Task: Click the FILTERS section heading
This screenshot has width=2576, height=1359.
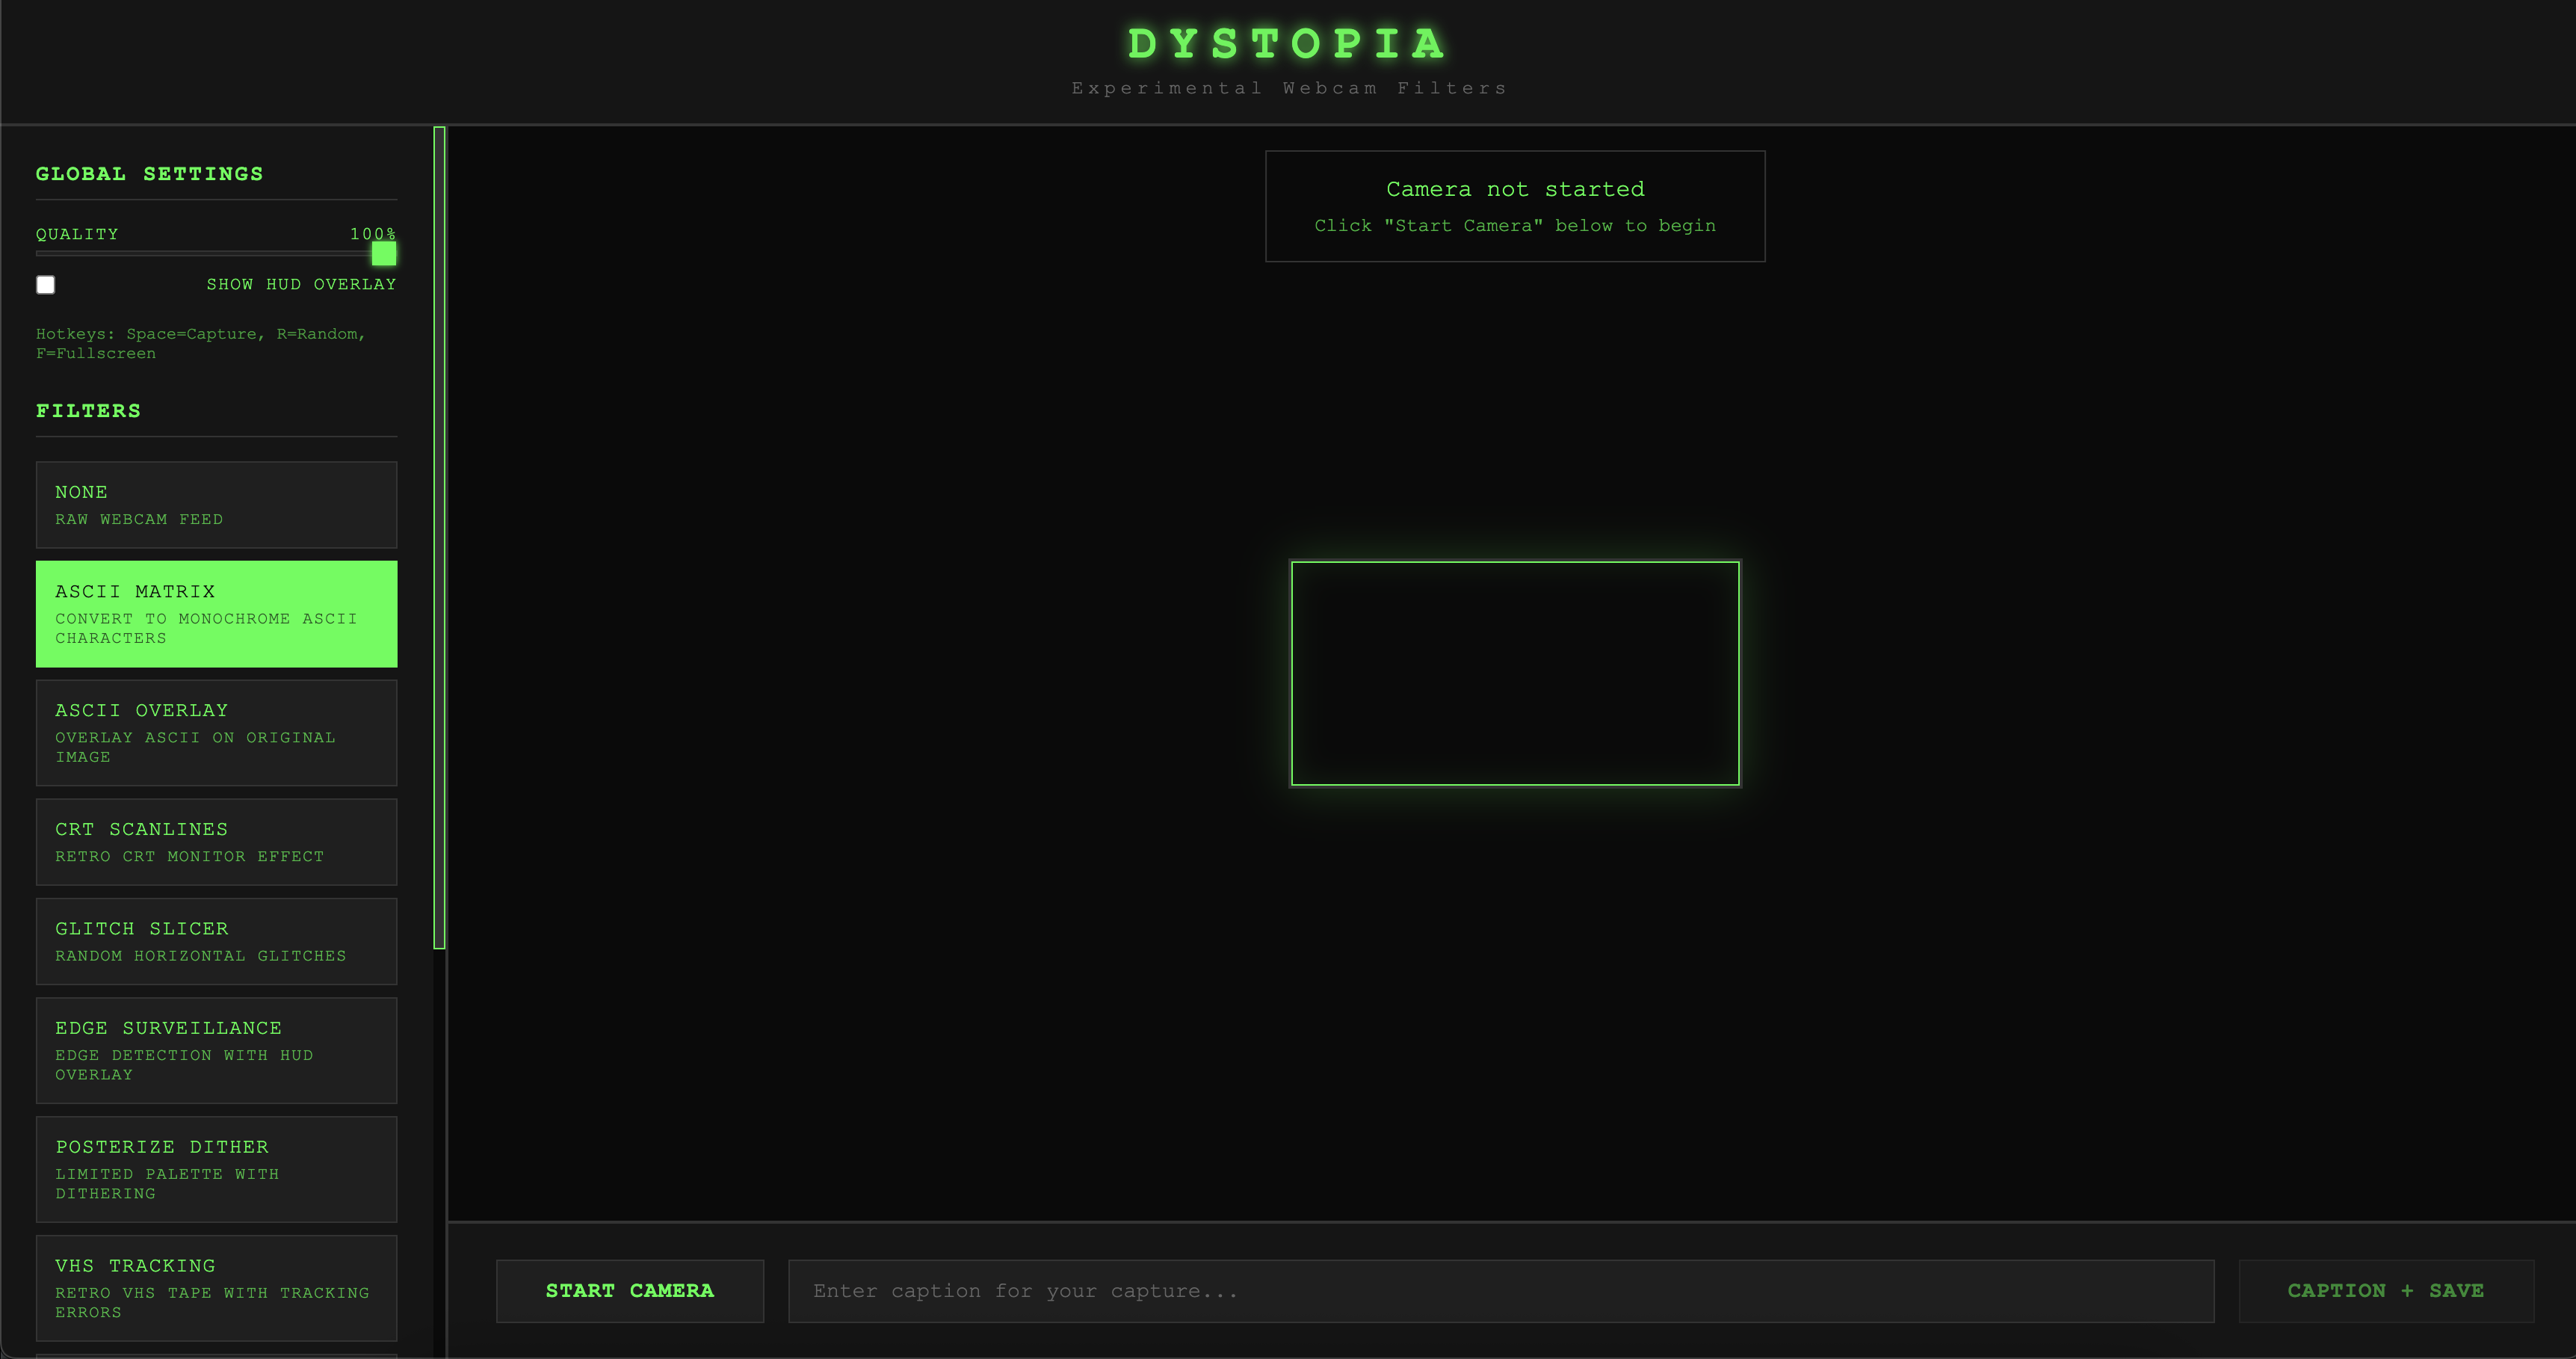Action: 89,410
